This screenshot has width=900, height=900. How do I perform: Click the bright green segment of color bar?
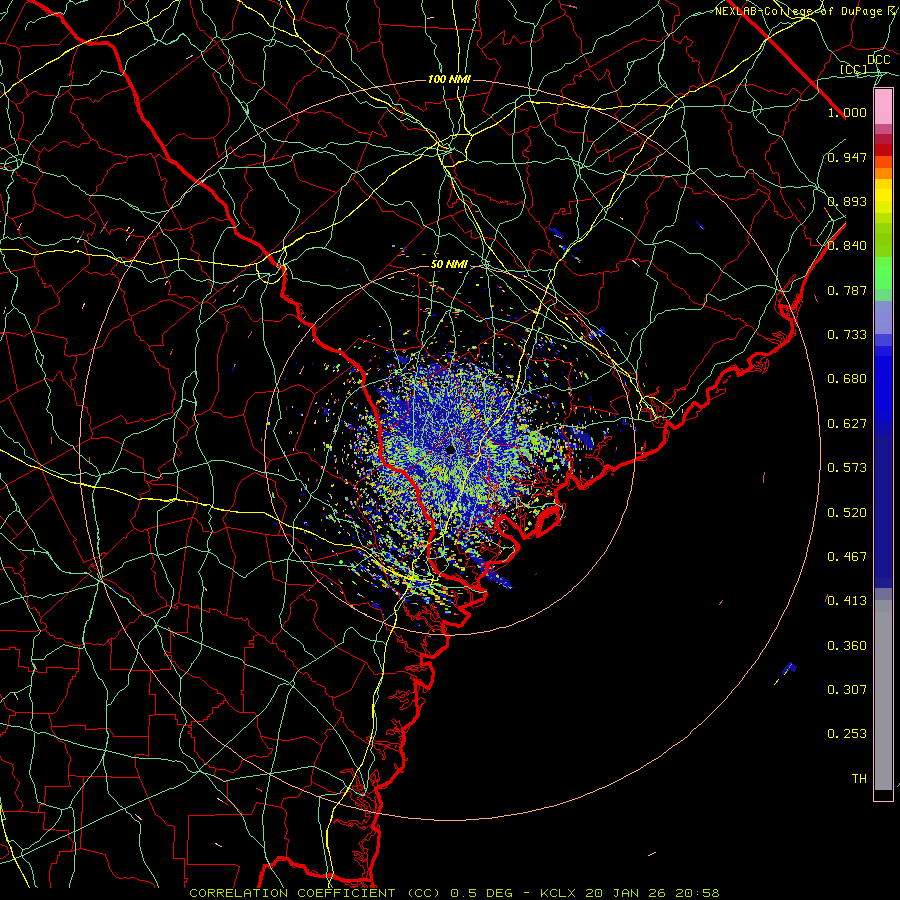pos(883,273)
